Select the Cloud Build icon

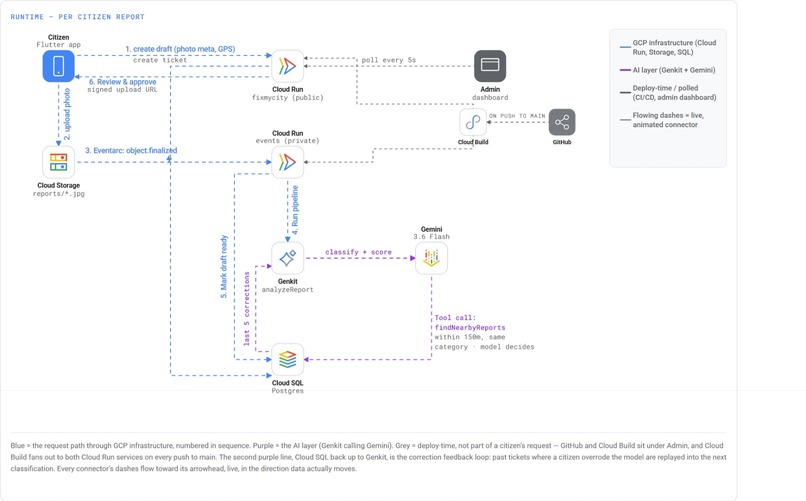point(473,122)
